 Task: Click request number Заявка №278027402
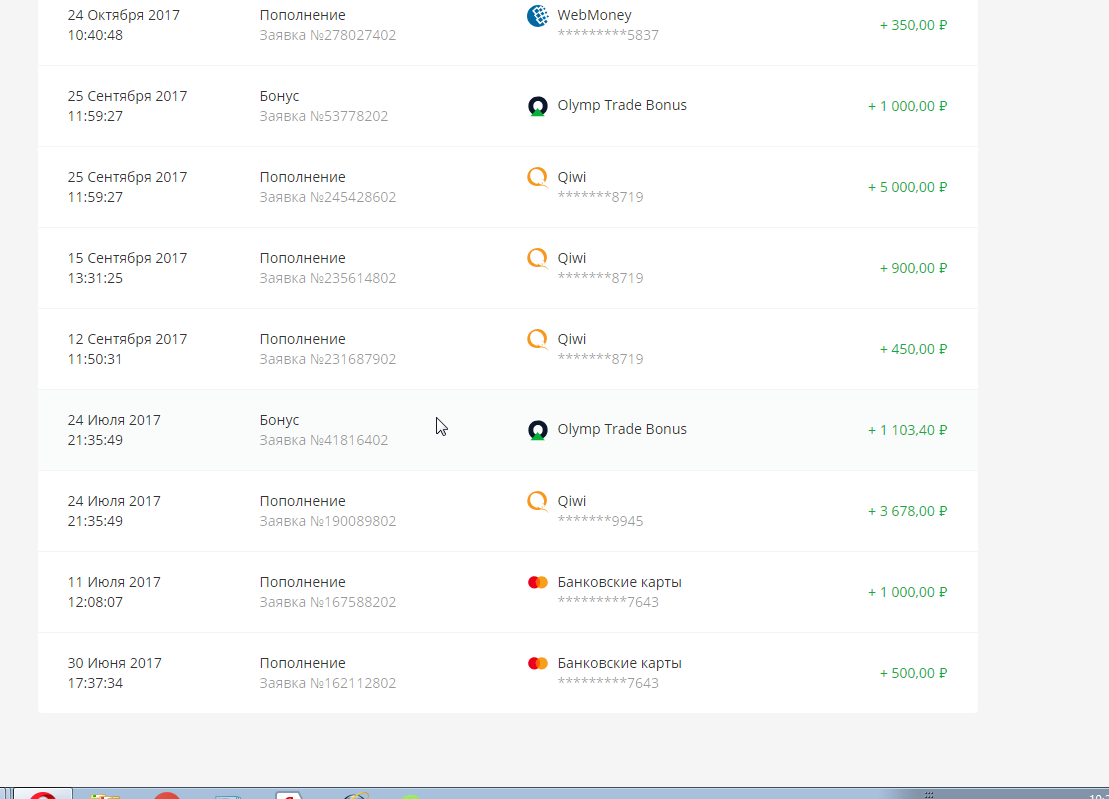[327, 35]
